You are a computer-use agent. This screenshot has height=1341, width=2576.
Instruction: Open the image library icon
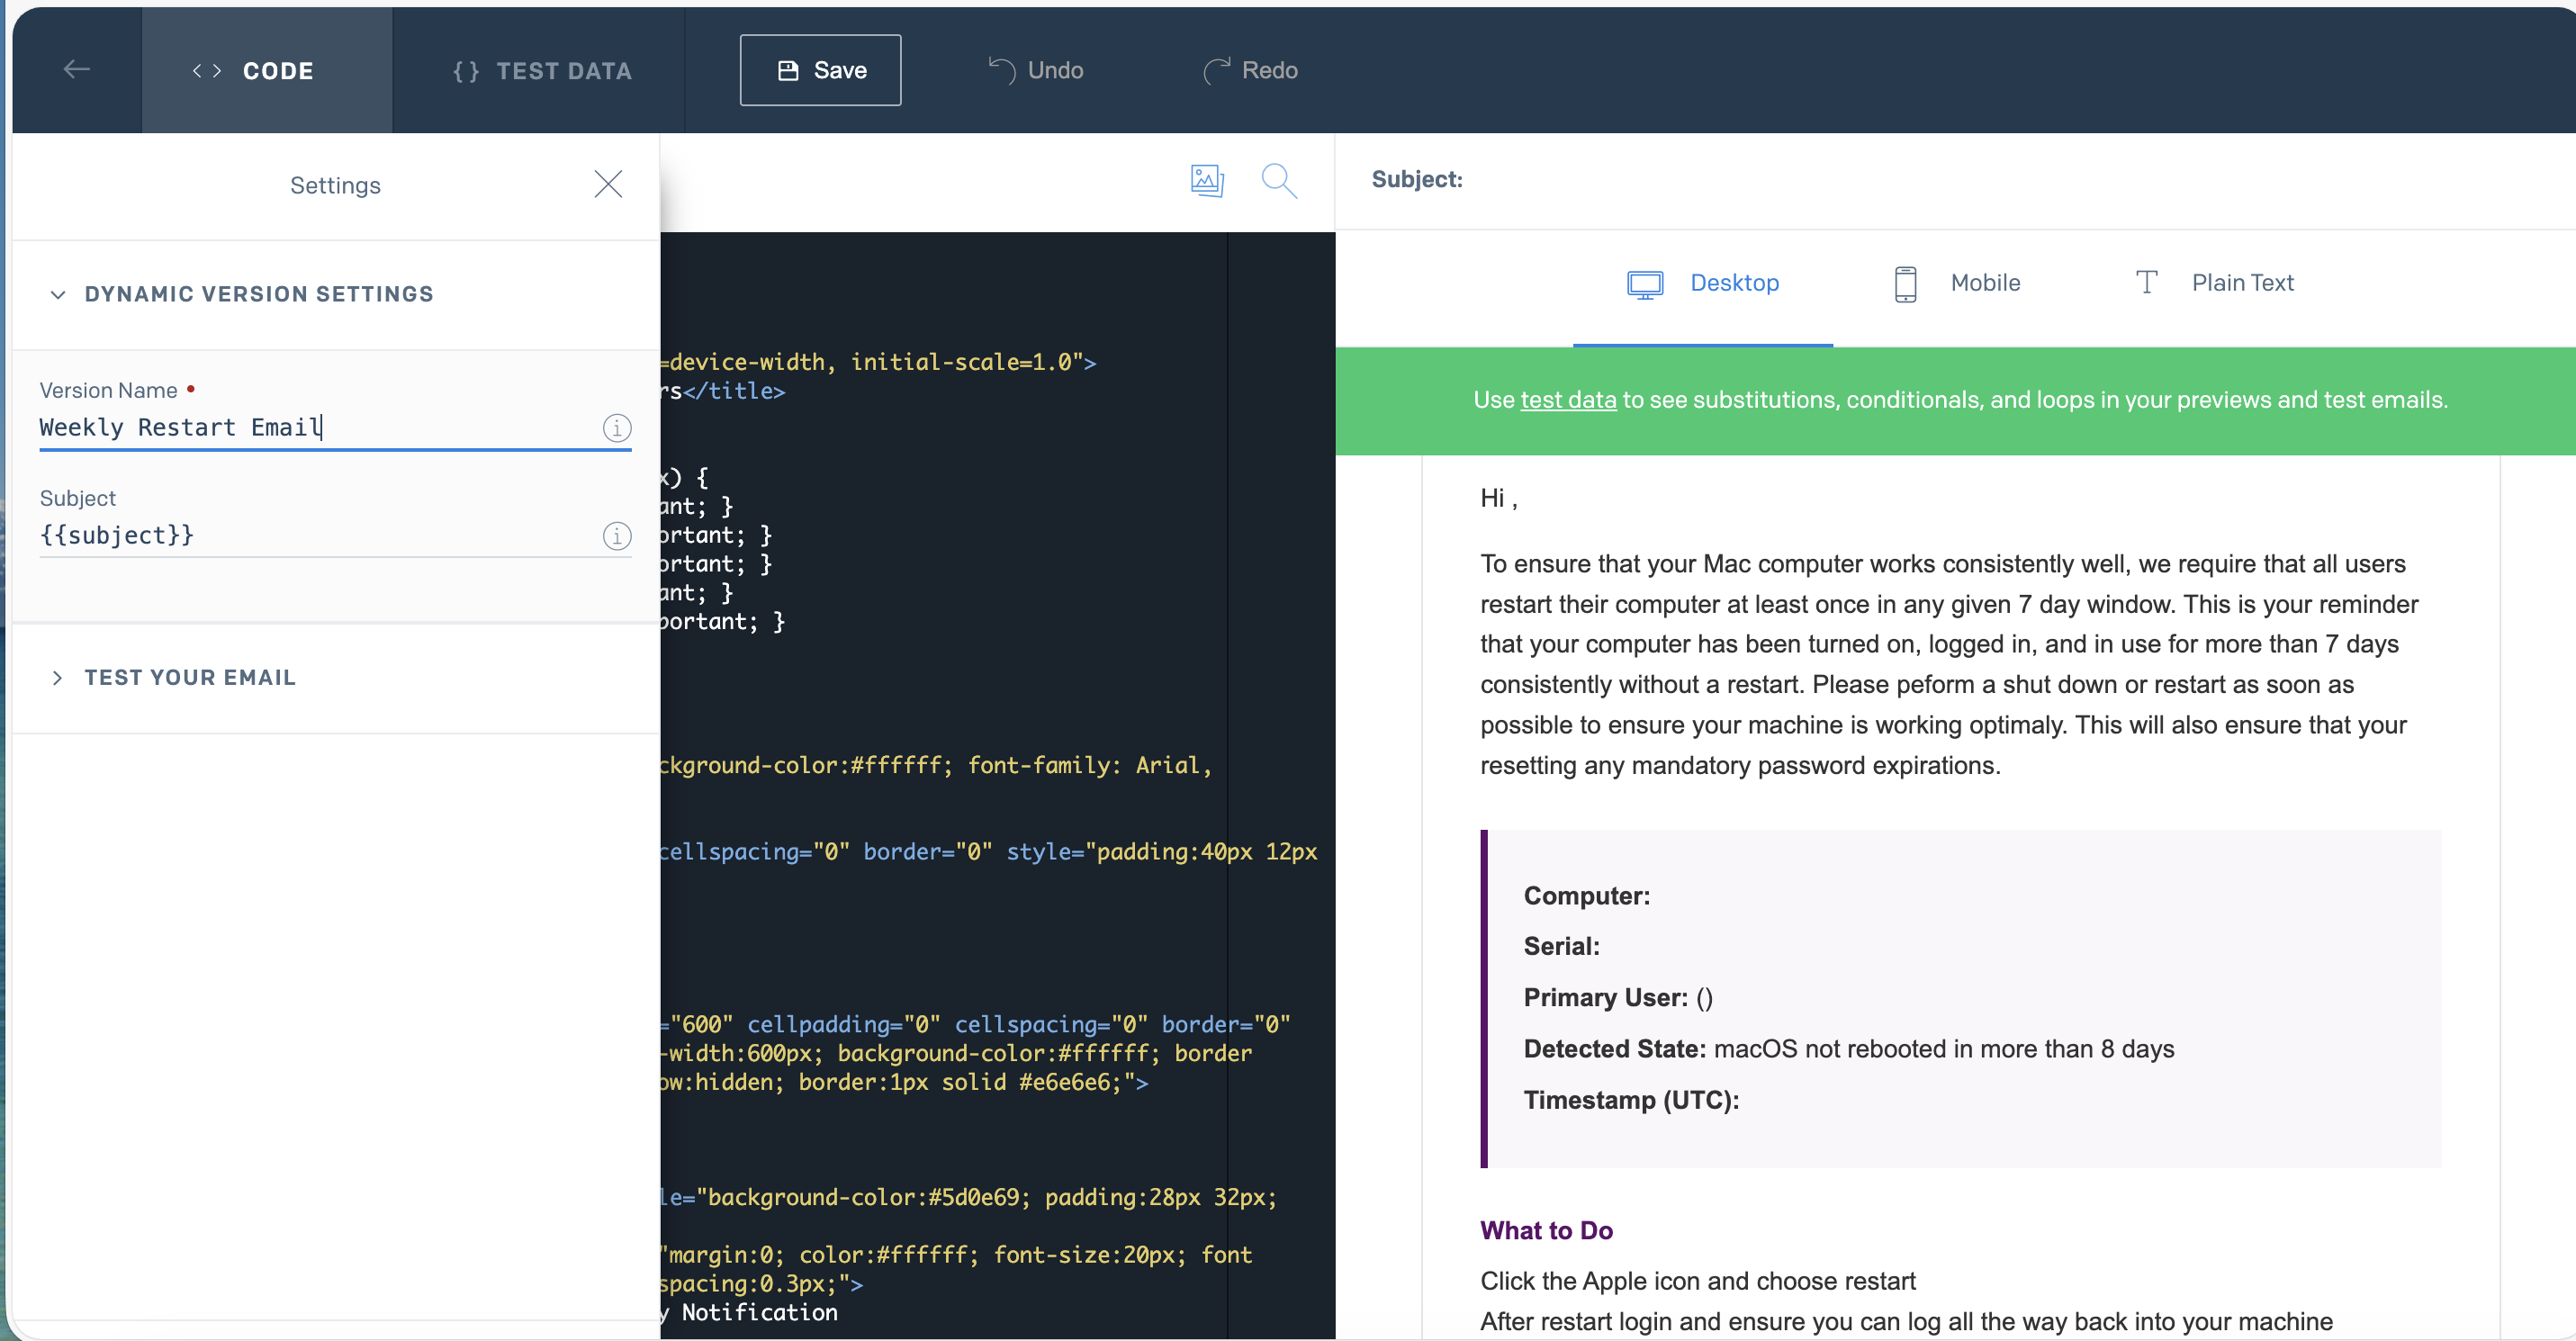click(1207, 180)
